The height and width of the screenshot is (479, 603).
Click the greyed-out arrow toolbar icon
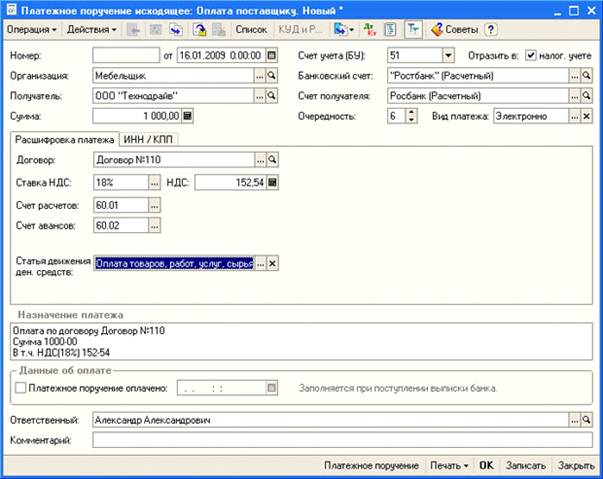tap(133, 30)
